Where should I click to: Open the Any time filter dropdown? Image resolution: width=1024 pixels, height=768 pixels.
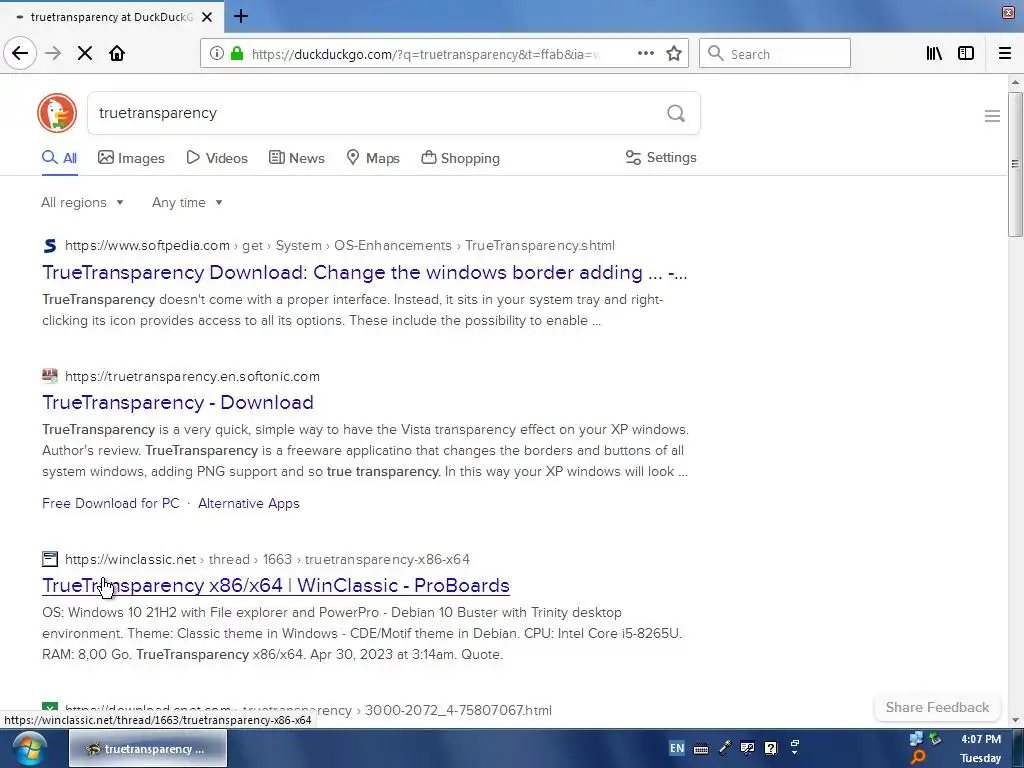(x=187, y=202)
